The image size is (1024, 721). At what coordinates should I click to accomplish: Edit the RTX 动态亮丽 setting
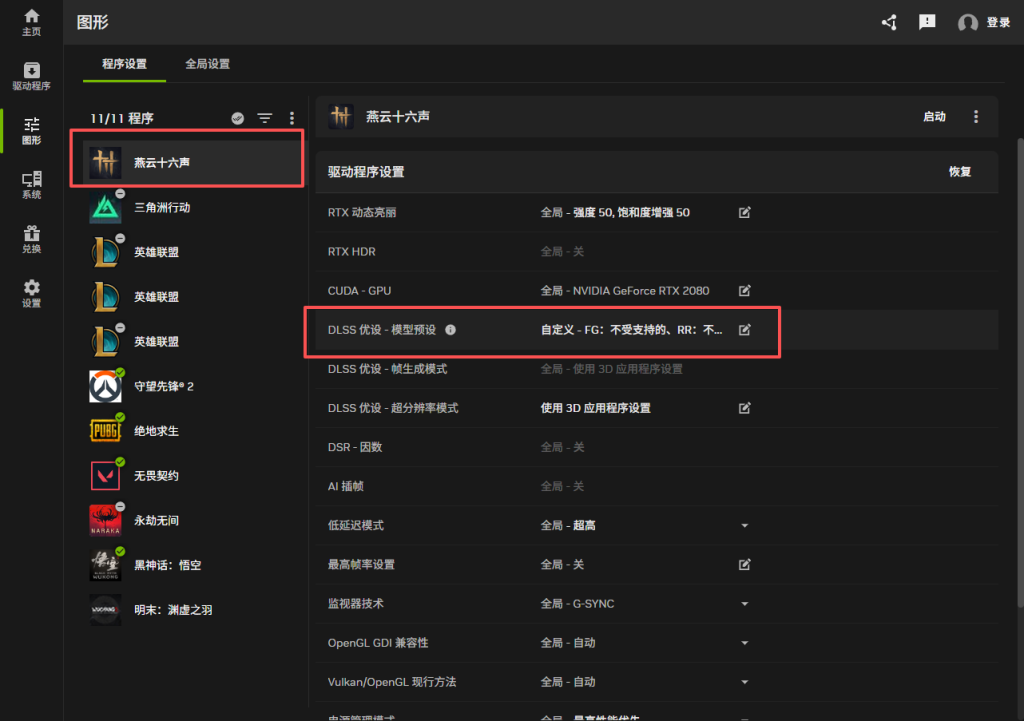coord(744,213)
